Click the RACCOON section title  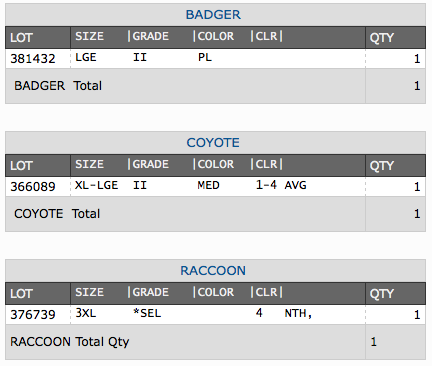pyautogui.click(x=213, y=271)
